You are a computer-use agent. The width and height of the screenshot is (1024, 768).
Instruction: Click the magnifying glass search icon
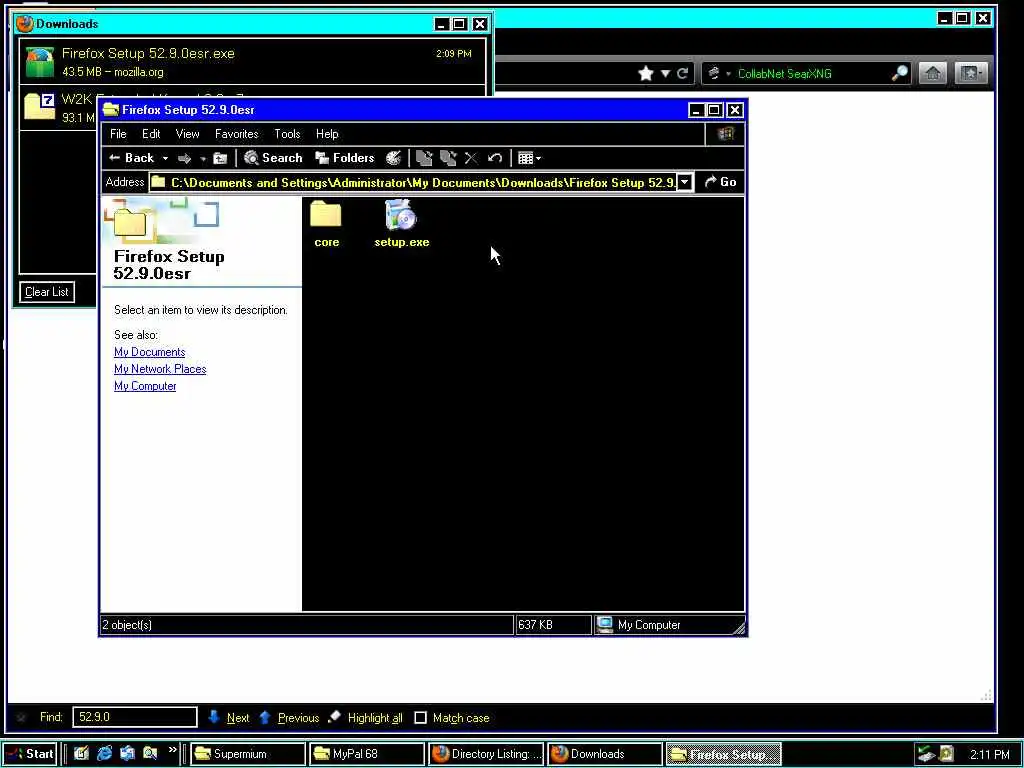pyautogui.click(x=900, y=73)
